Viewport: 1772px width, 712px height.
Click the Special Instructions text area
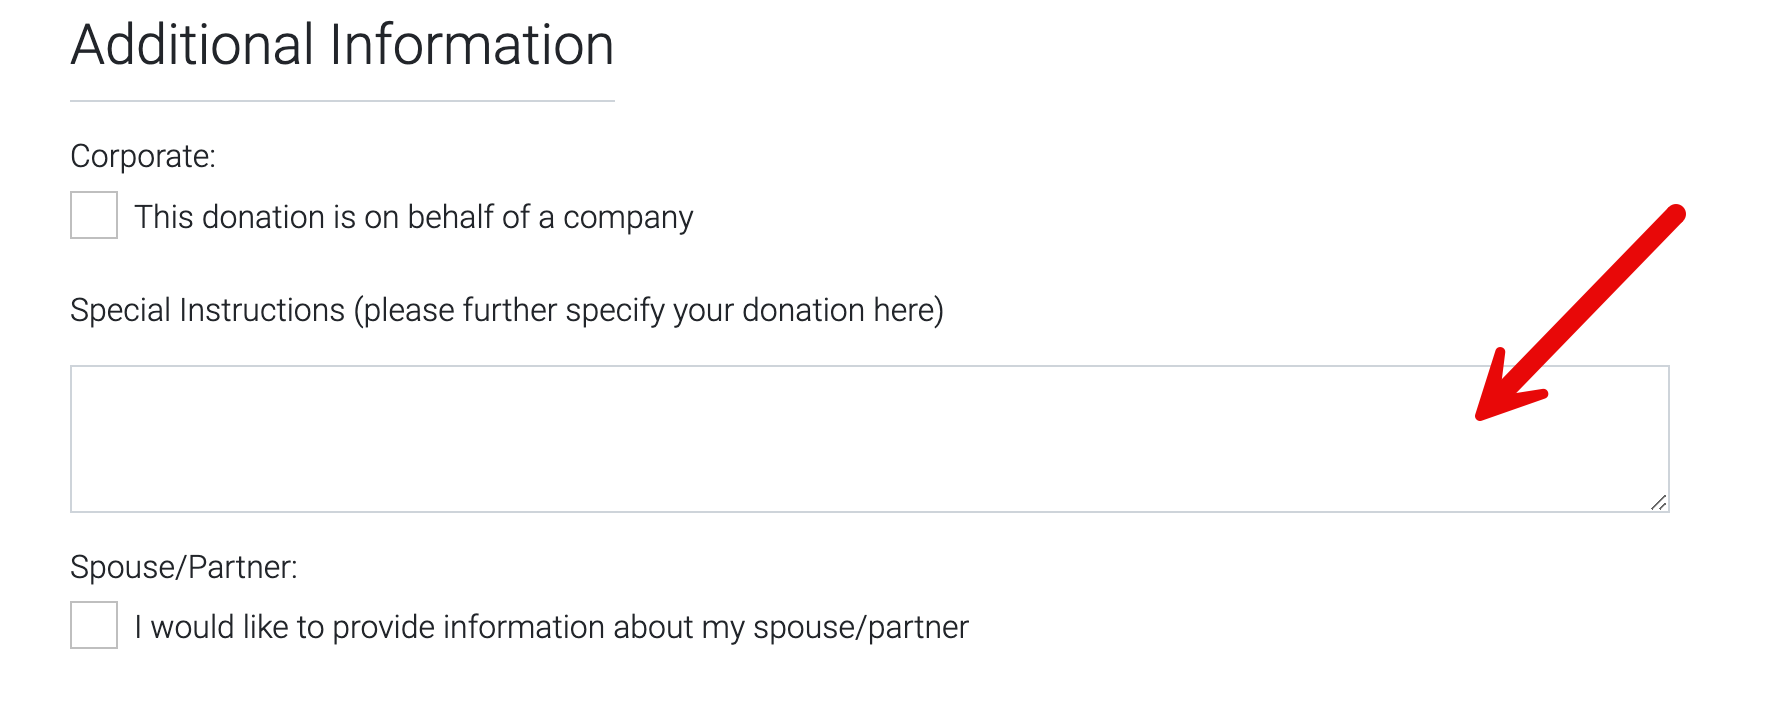[800, 439]
